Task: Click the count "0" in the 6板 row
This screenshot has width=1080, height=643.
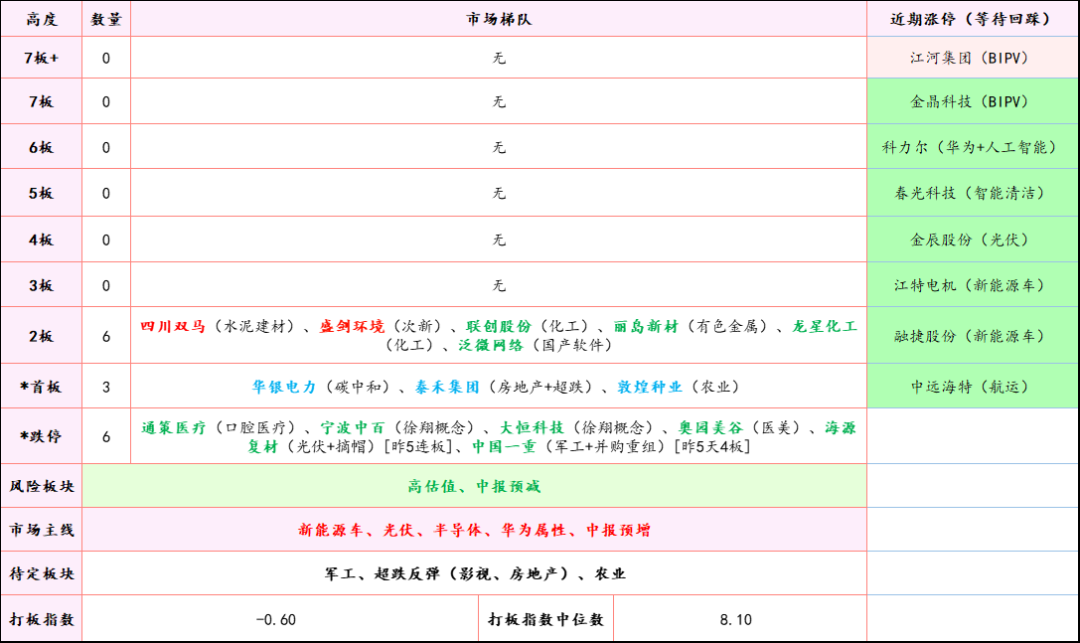Action: tap(106, 147)
